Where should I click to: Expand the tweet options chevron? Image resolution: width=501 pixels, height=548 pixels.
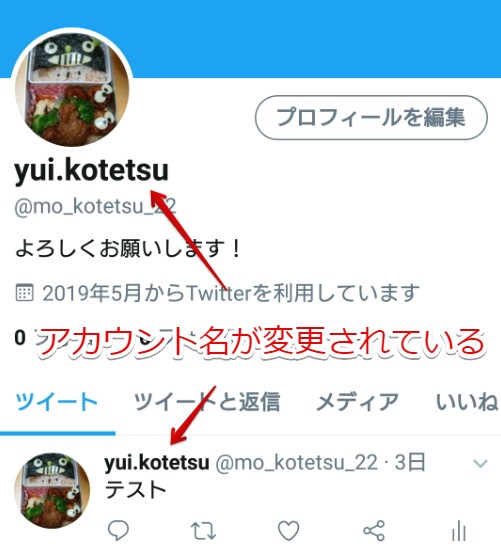pos(480,463)
